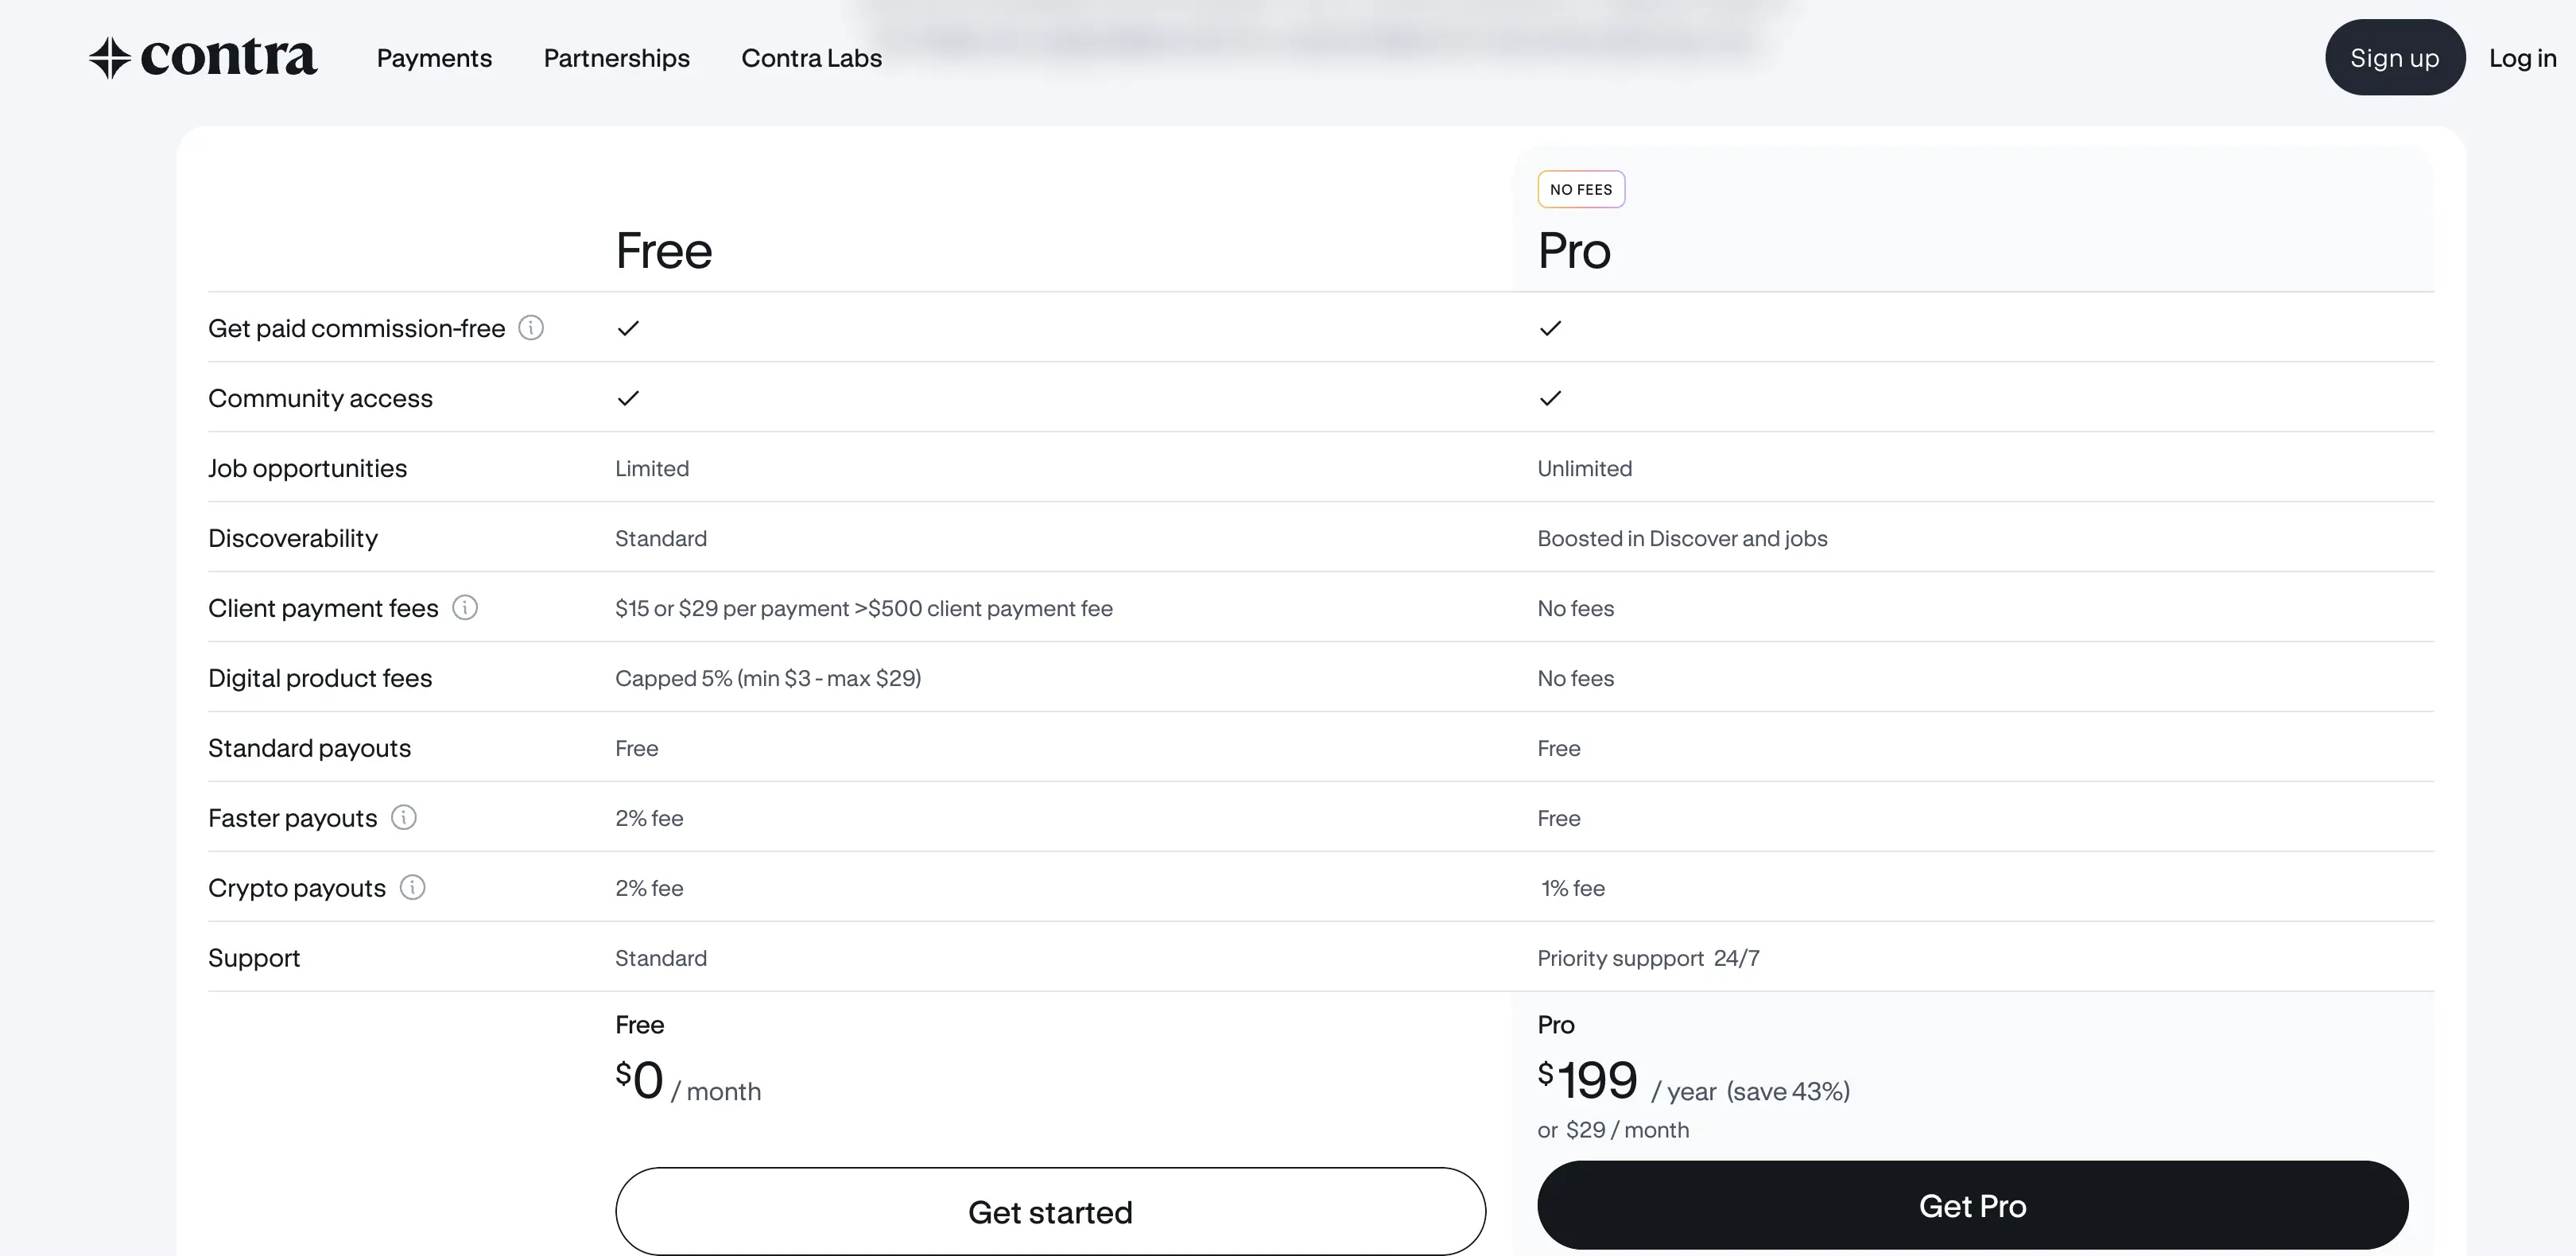2576x1256 pixels.
Task: Open info icon for Get paid commission-free
Action: [531, 328]
